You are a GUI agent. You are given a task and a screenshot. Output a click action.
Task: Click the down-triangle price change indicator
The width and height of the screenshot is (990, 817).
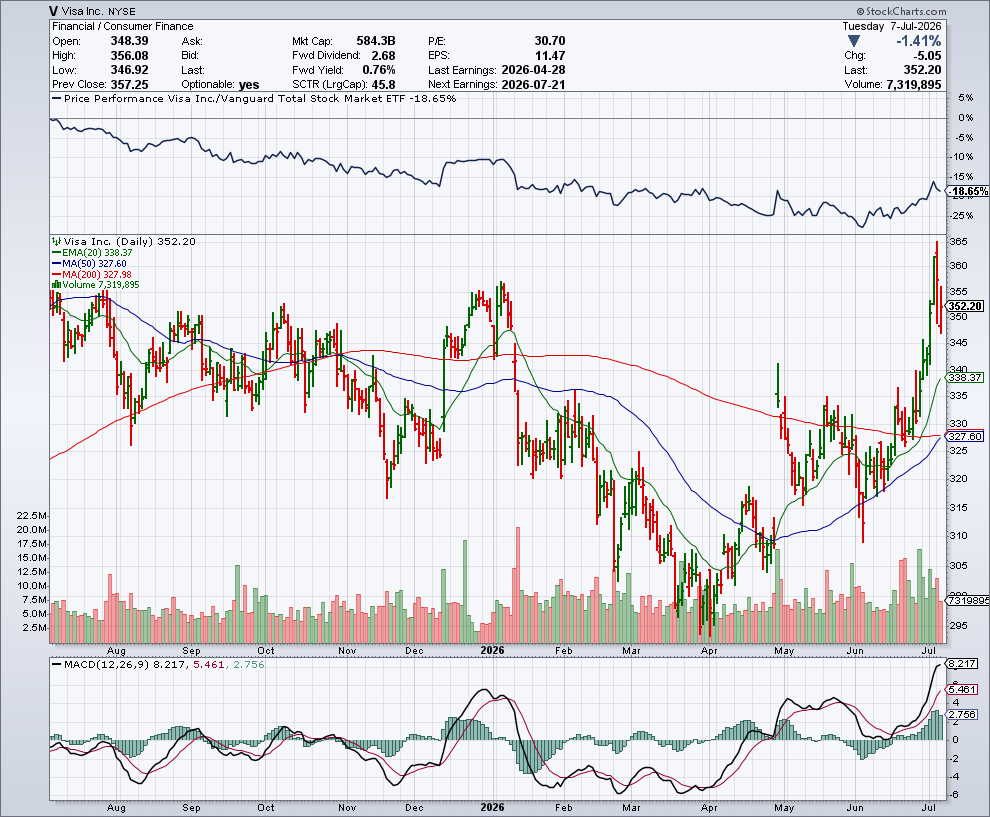click(x=854, y=41)
